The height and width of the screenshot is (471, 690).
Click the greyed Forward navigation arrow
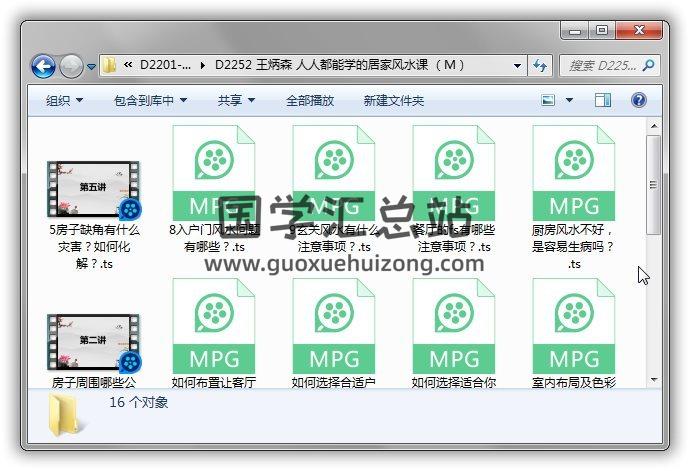(71, 66)
